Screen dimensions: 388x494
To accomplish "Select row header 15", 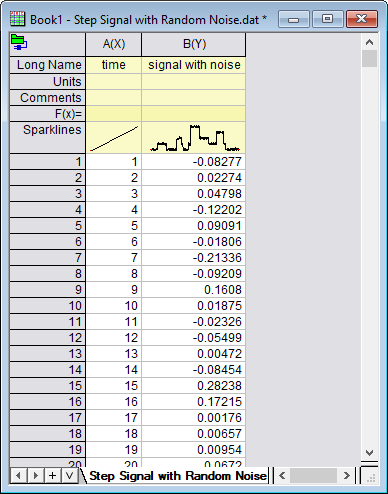I will (48, 386).
